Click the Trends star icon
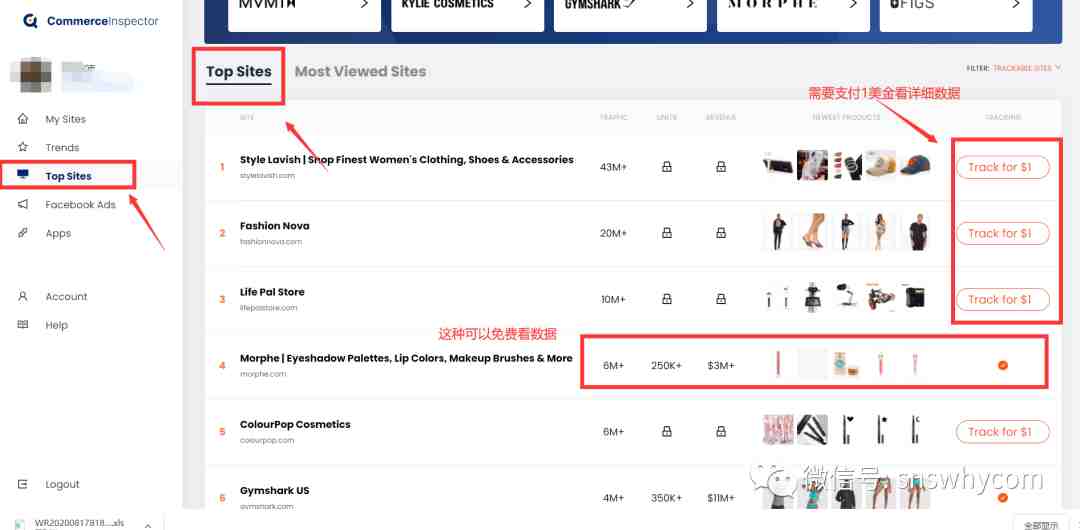1080x530 pixels. coord(23,147)
